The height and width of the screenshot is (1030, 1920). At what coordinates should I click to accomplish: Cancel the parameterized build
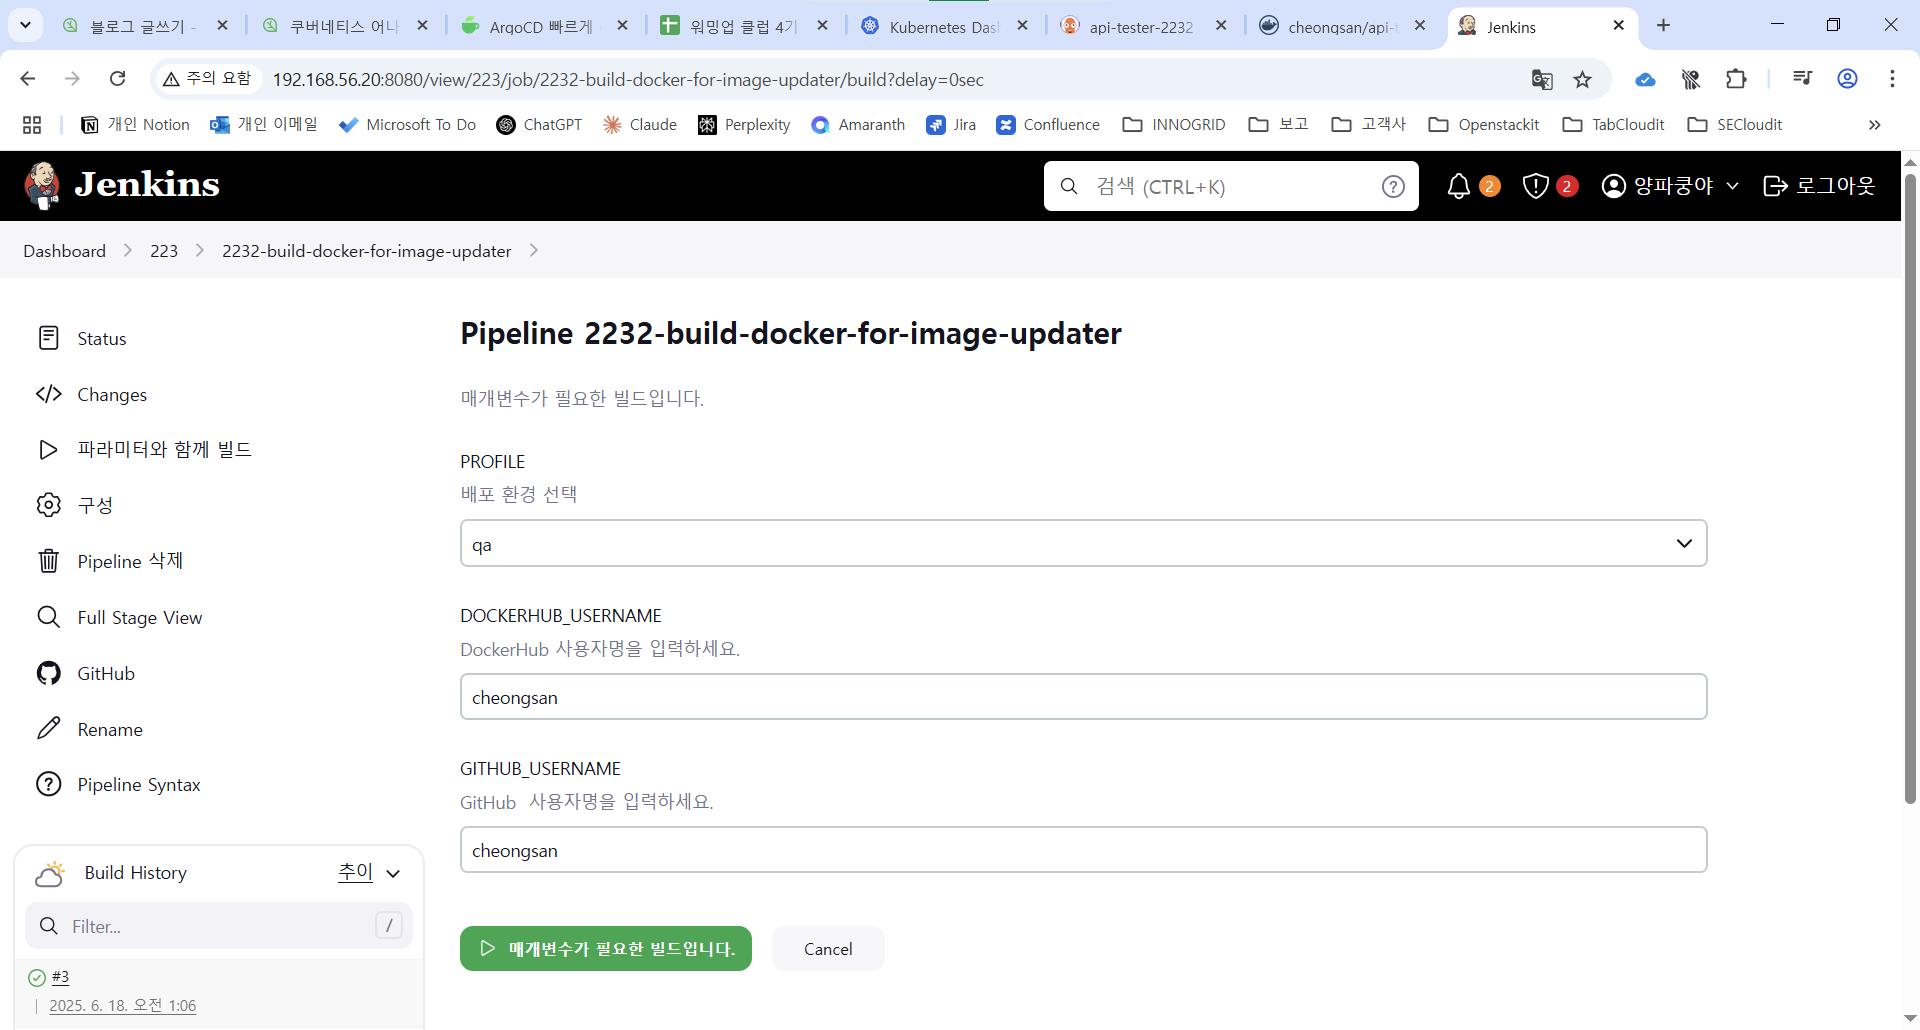[x=828, y=948]
